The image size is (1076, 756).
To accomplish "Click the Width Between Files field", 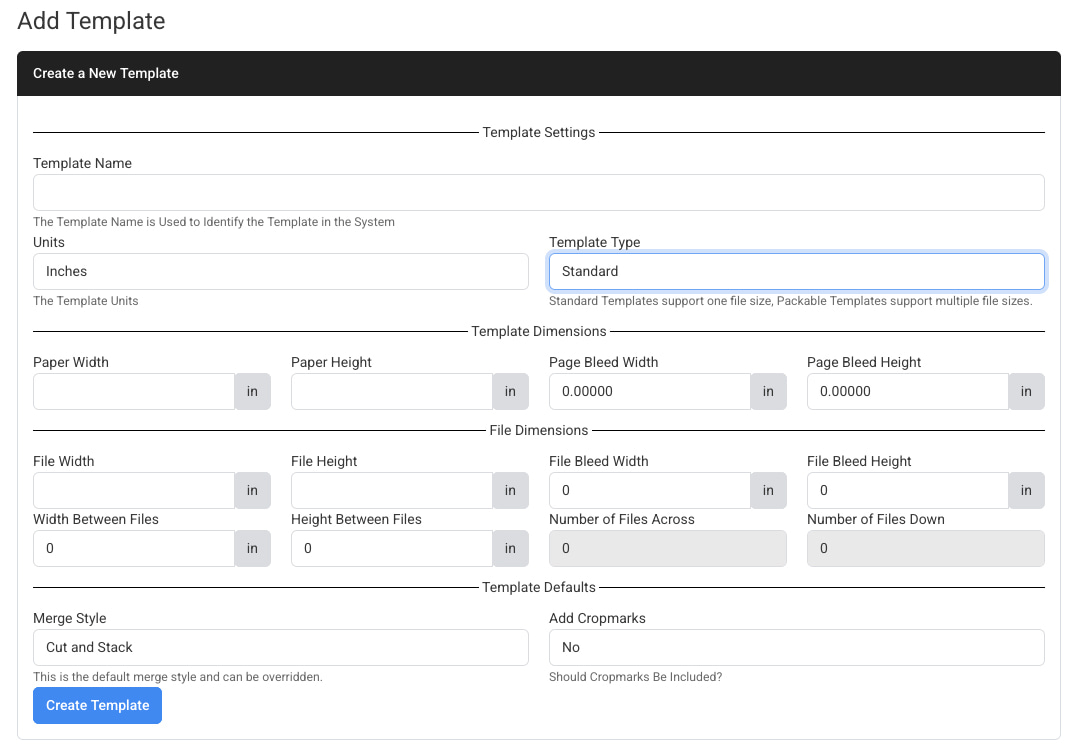I will coord(133,548).
